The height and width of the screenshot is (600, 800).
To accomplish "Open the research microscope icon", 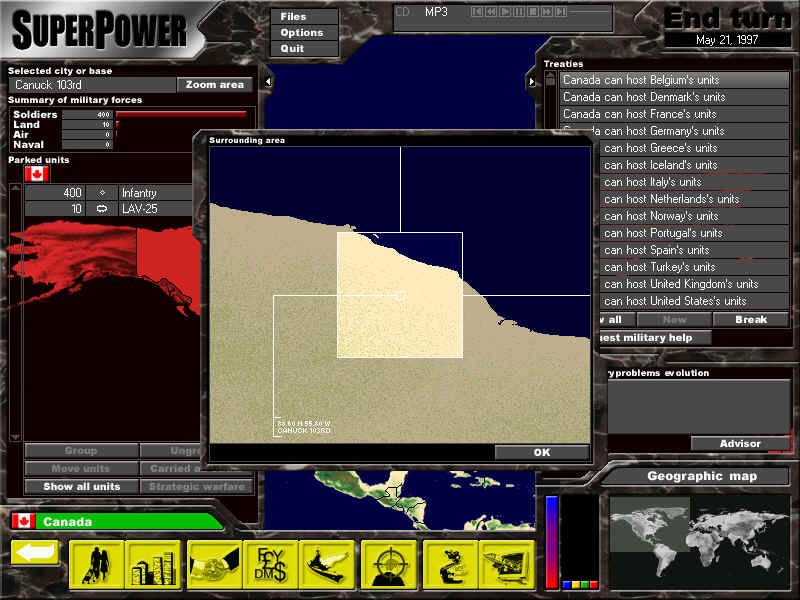I will click(x=451, y=565).
